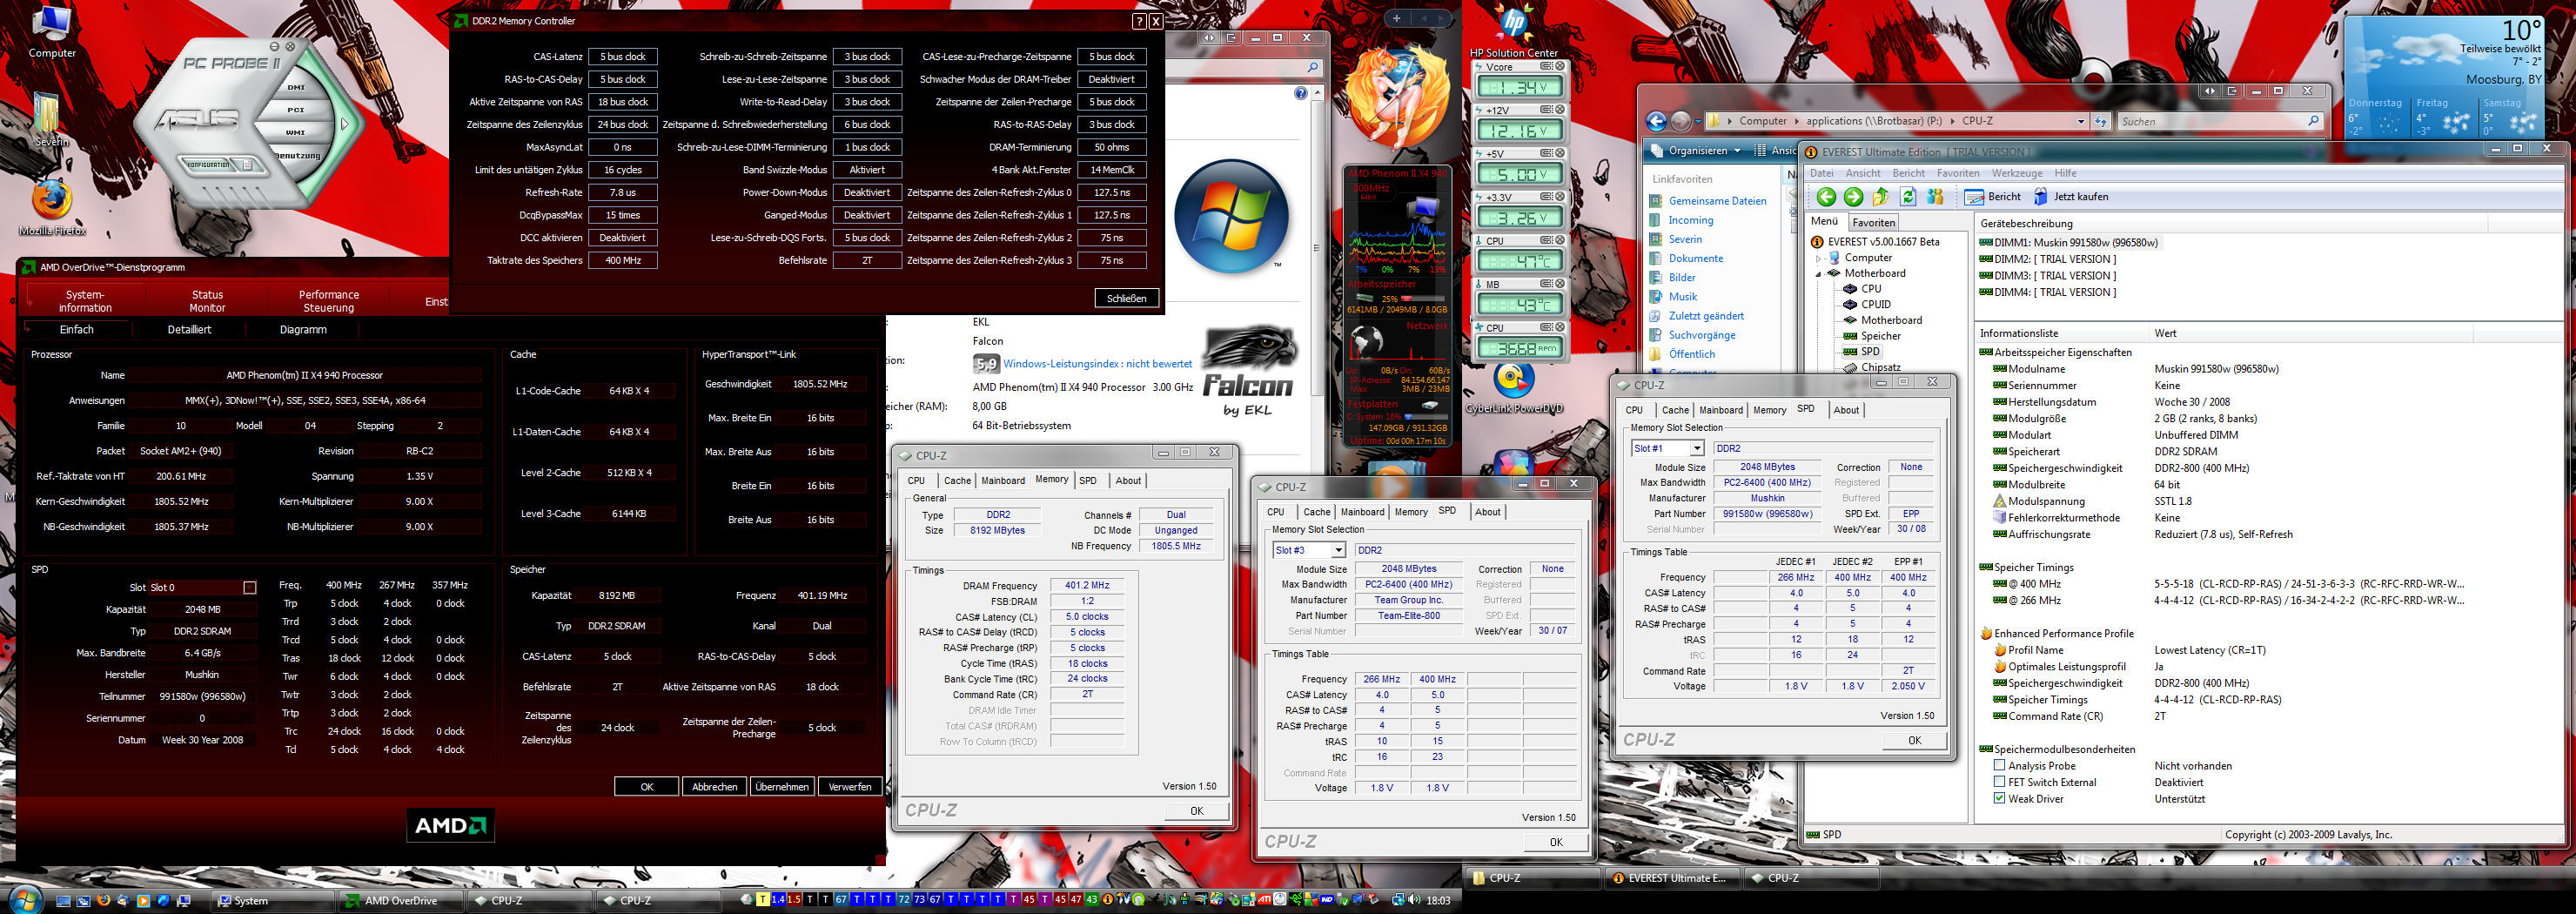2576x914 pixels.
Task: Toggle the FET Switch External checkbox in EVEREST
Action: click(1999, 782)
